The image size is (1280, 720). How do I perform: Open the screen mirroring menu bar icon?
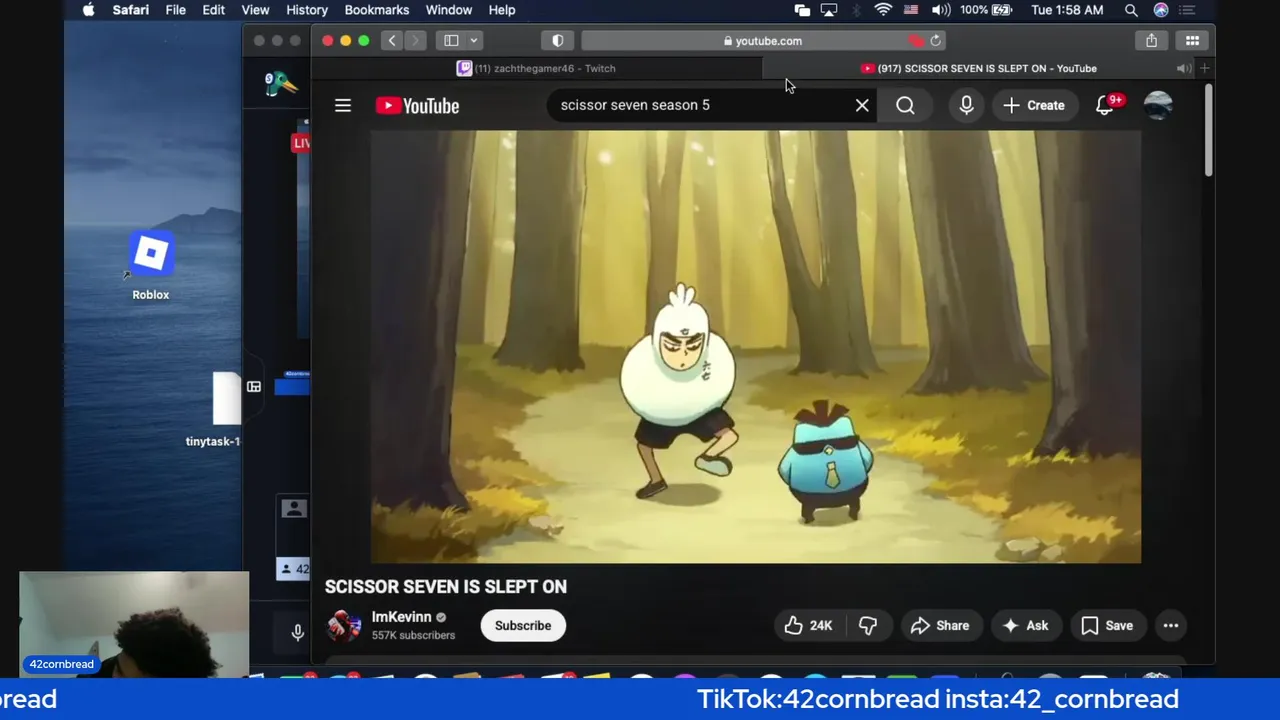(829, 10)
